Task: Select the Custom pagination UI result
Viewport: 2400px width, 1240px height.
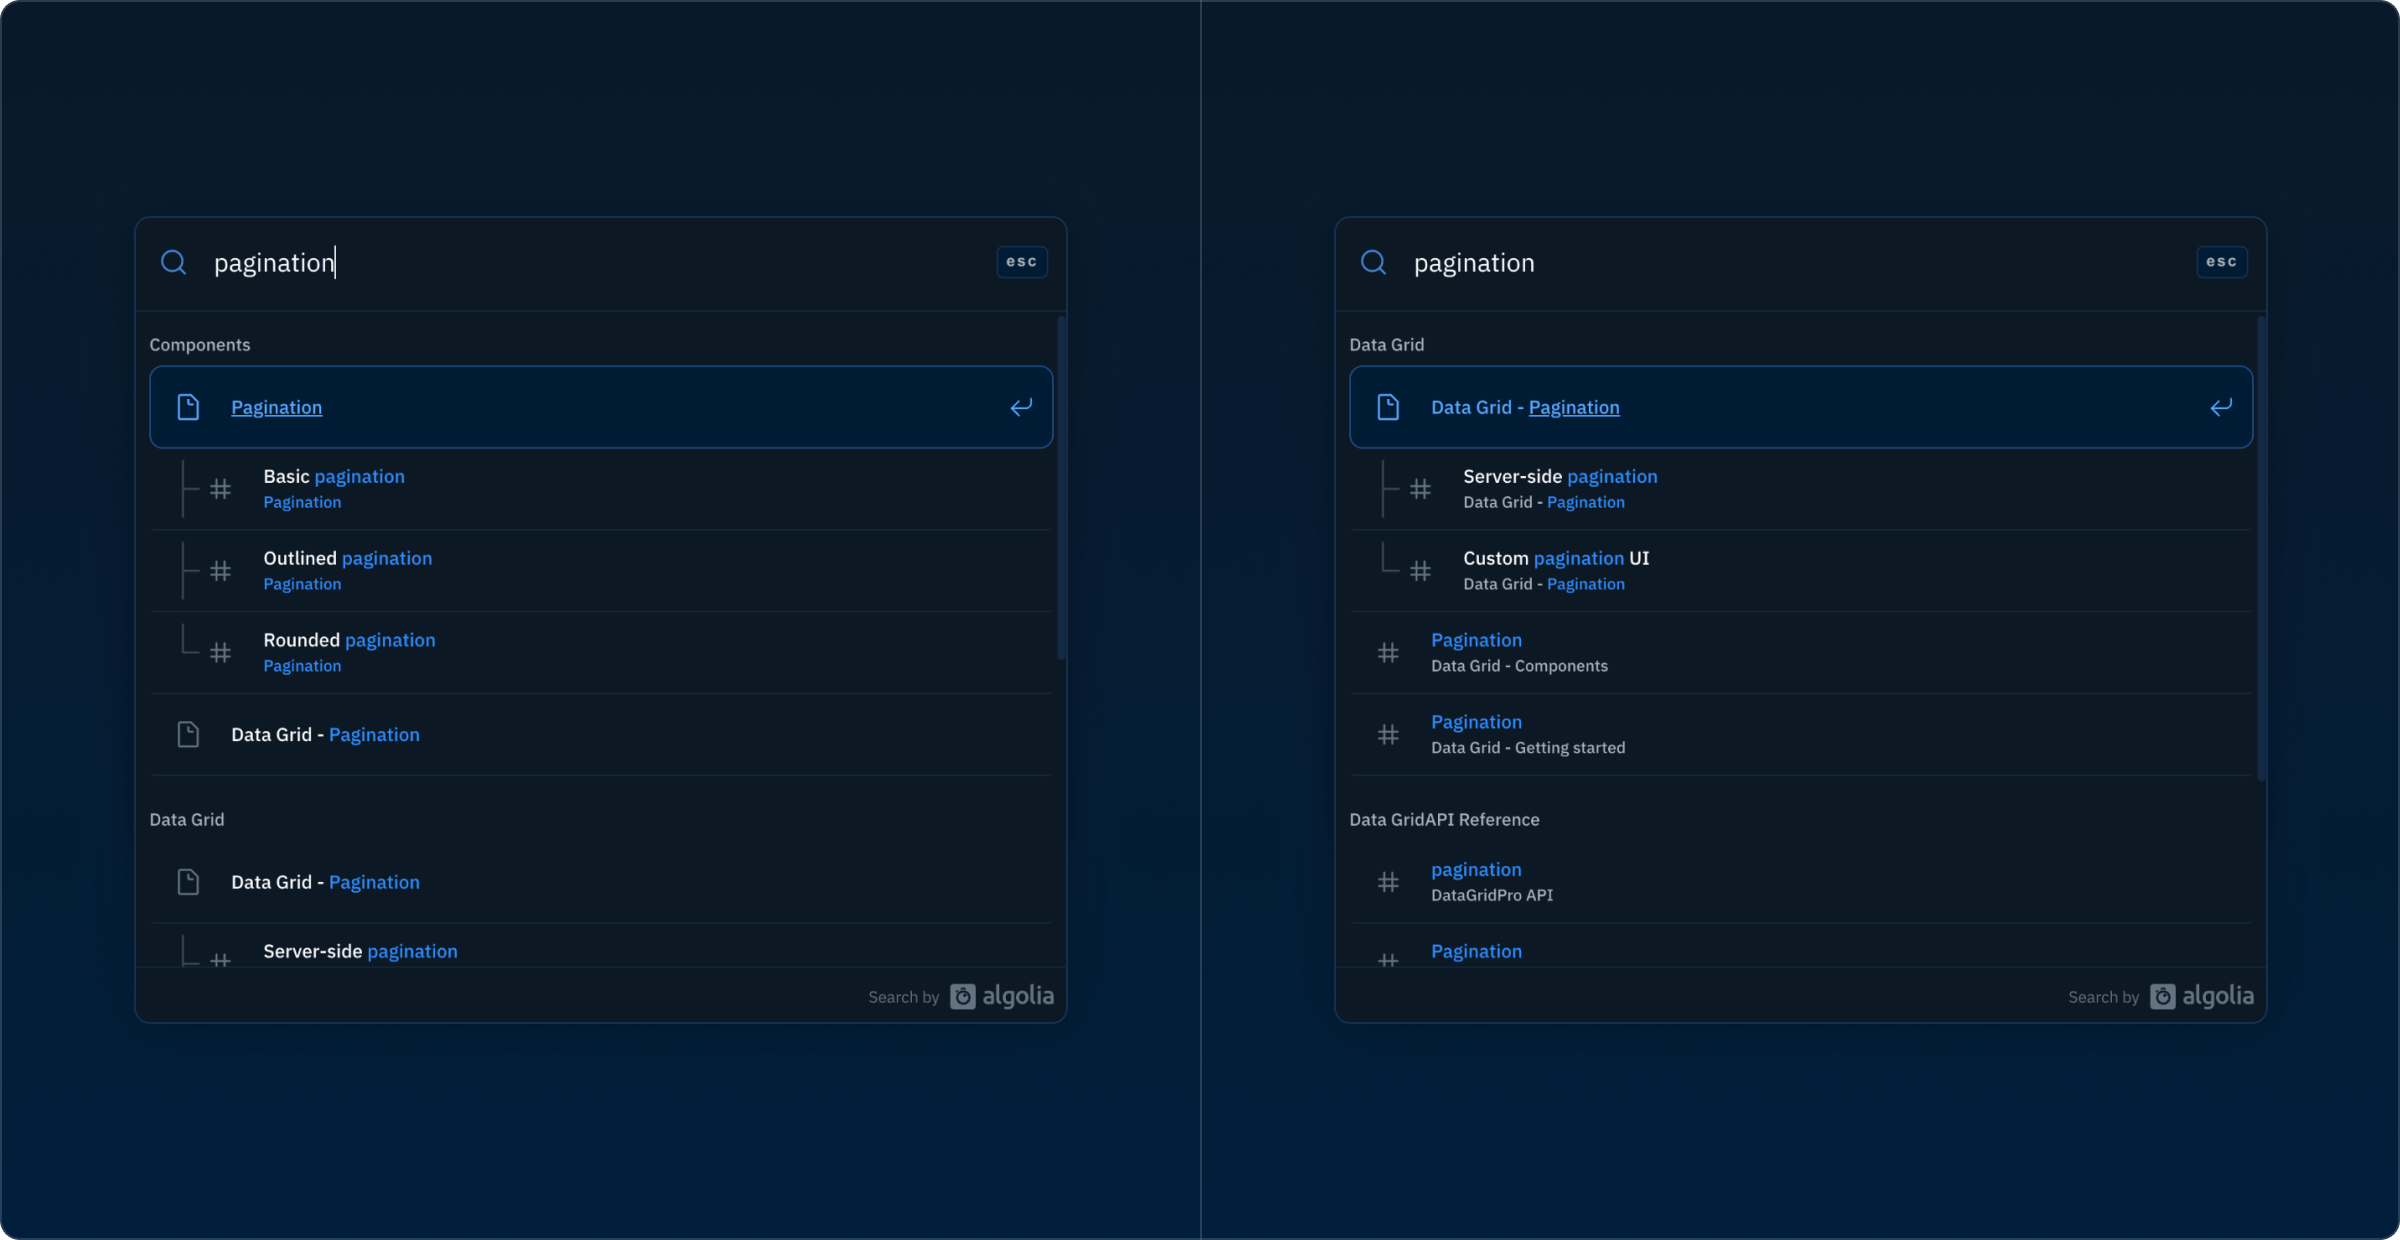Action: tap(1555, 558)
